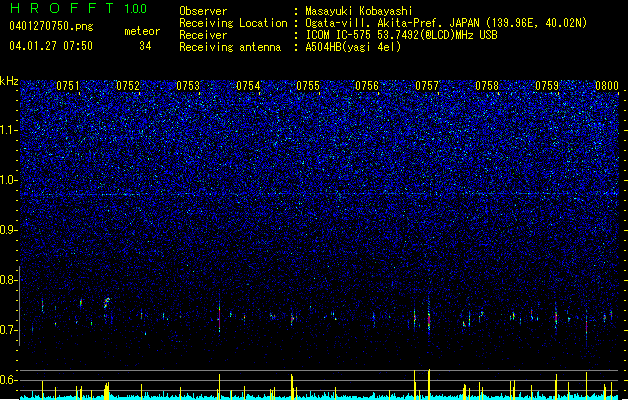Click the 0757 time marker
The image size is (629, 400).
427,86
